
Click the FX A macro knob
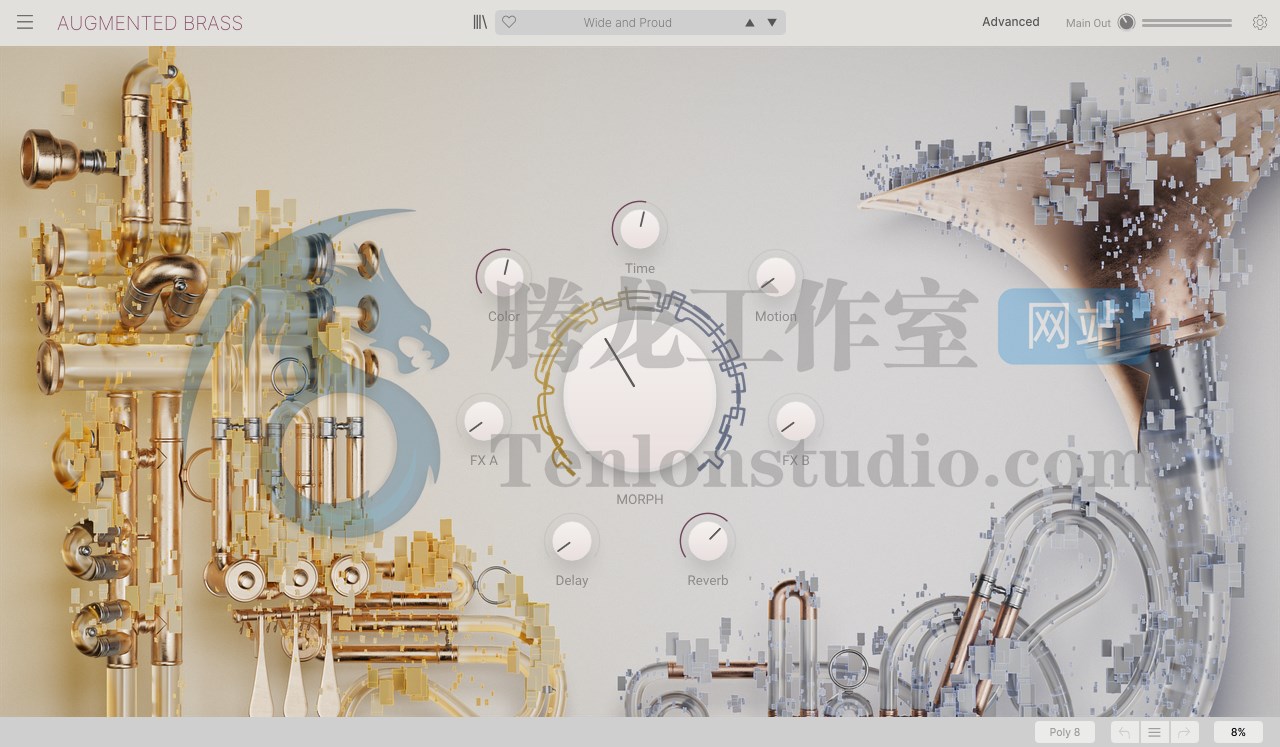pyautogui.click(x=484, y=421)
